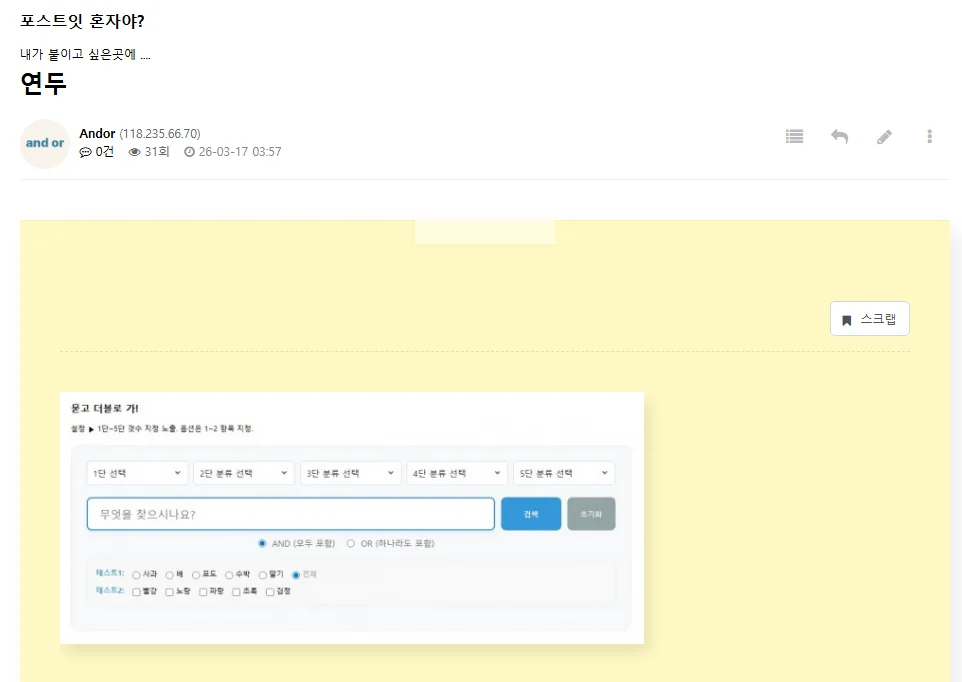Click the comment bubble icon beside 0건
The image size is (962, 682).
85,152
